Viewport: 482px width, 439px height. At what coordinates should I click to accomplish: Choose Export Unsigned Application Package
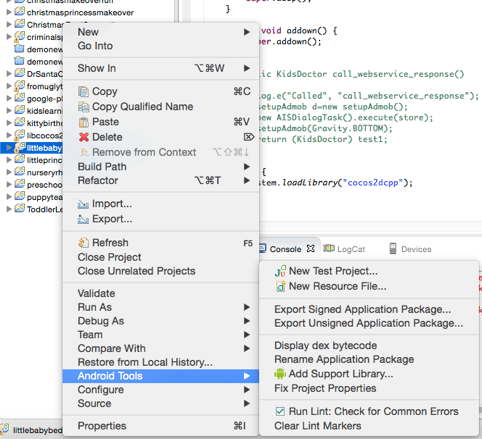(369, 323)
